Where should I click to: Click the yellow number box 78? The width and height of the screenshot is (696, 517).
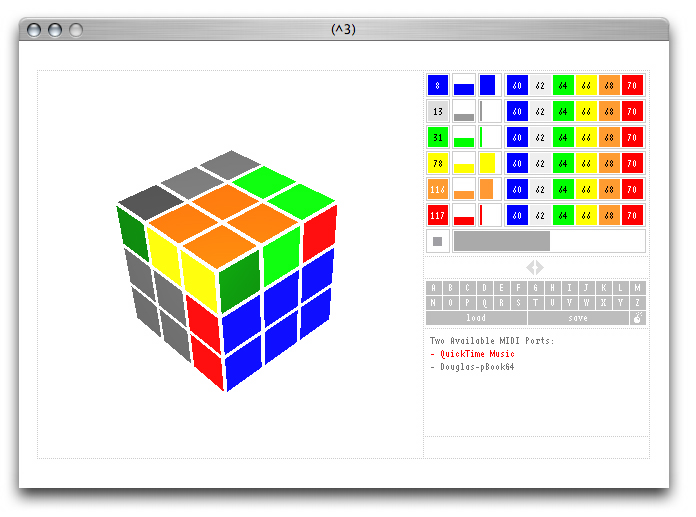[x=438, y=163]
